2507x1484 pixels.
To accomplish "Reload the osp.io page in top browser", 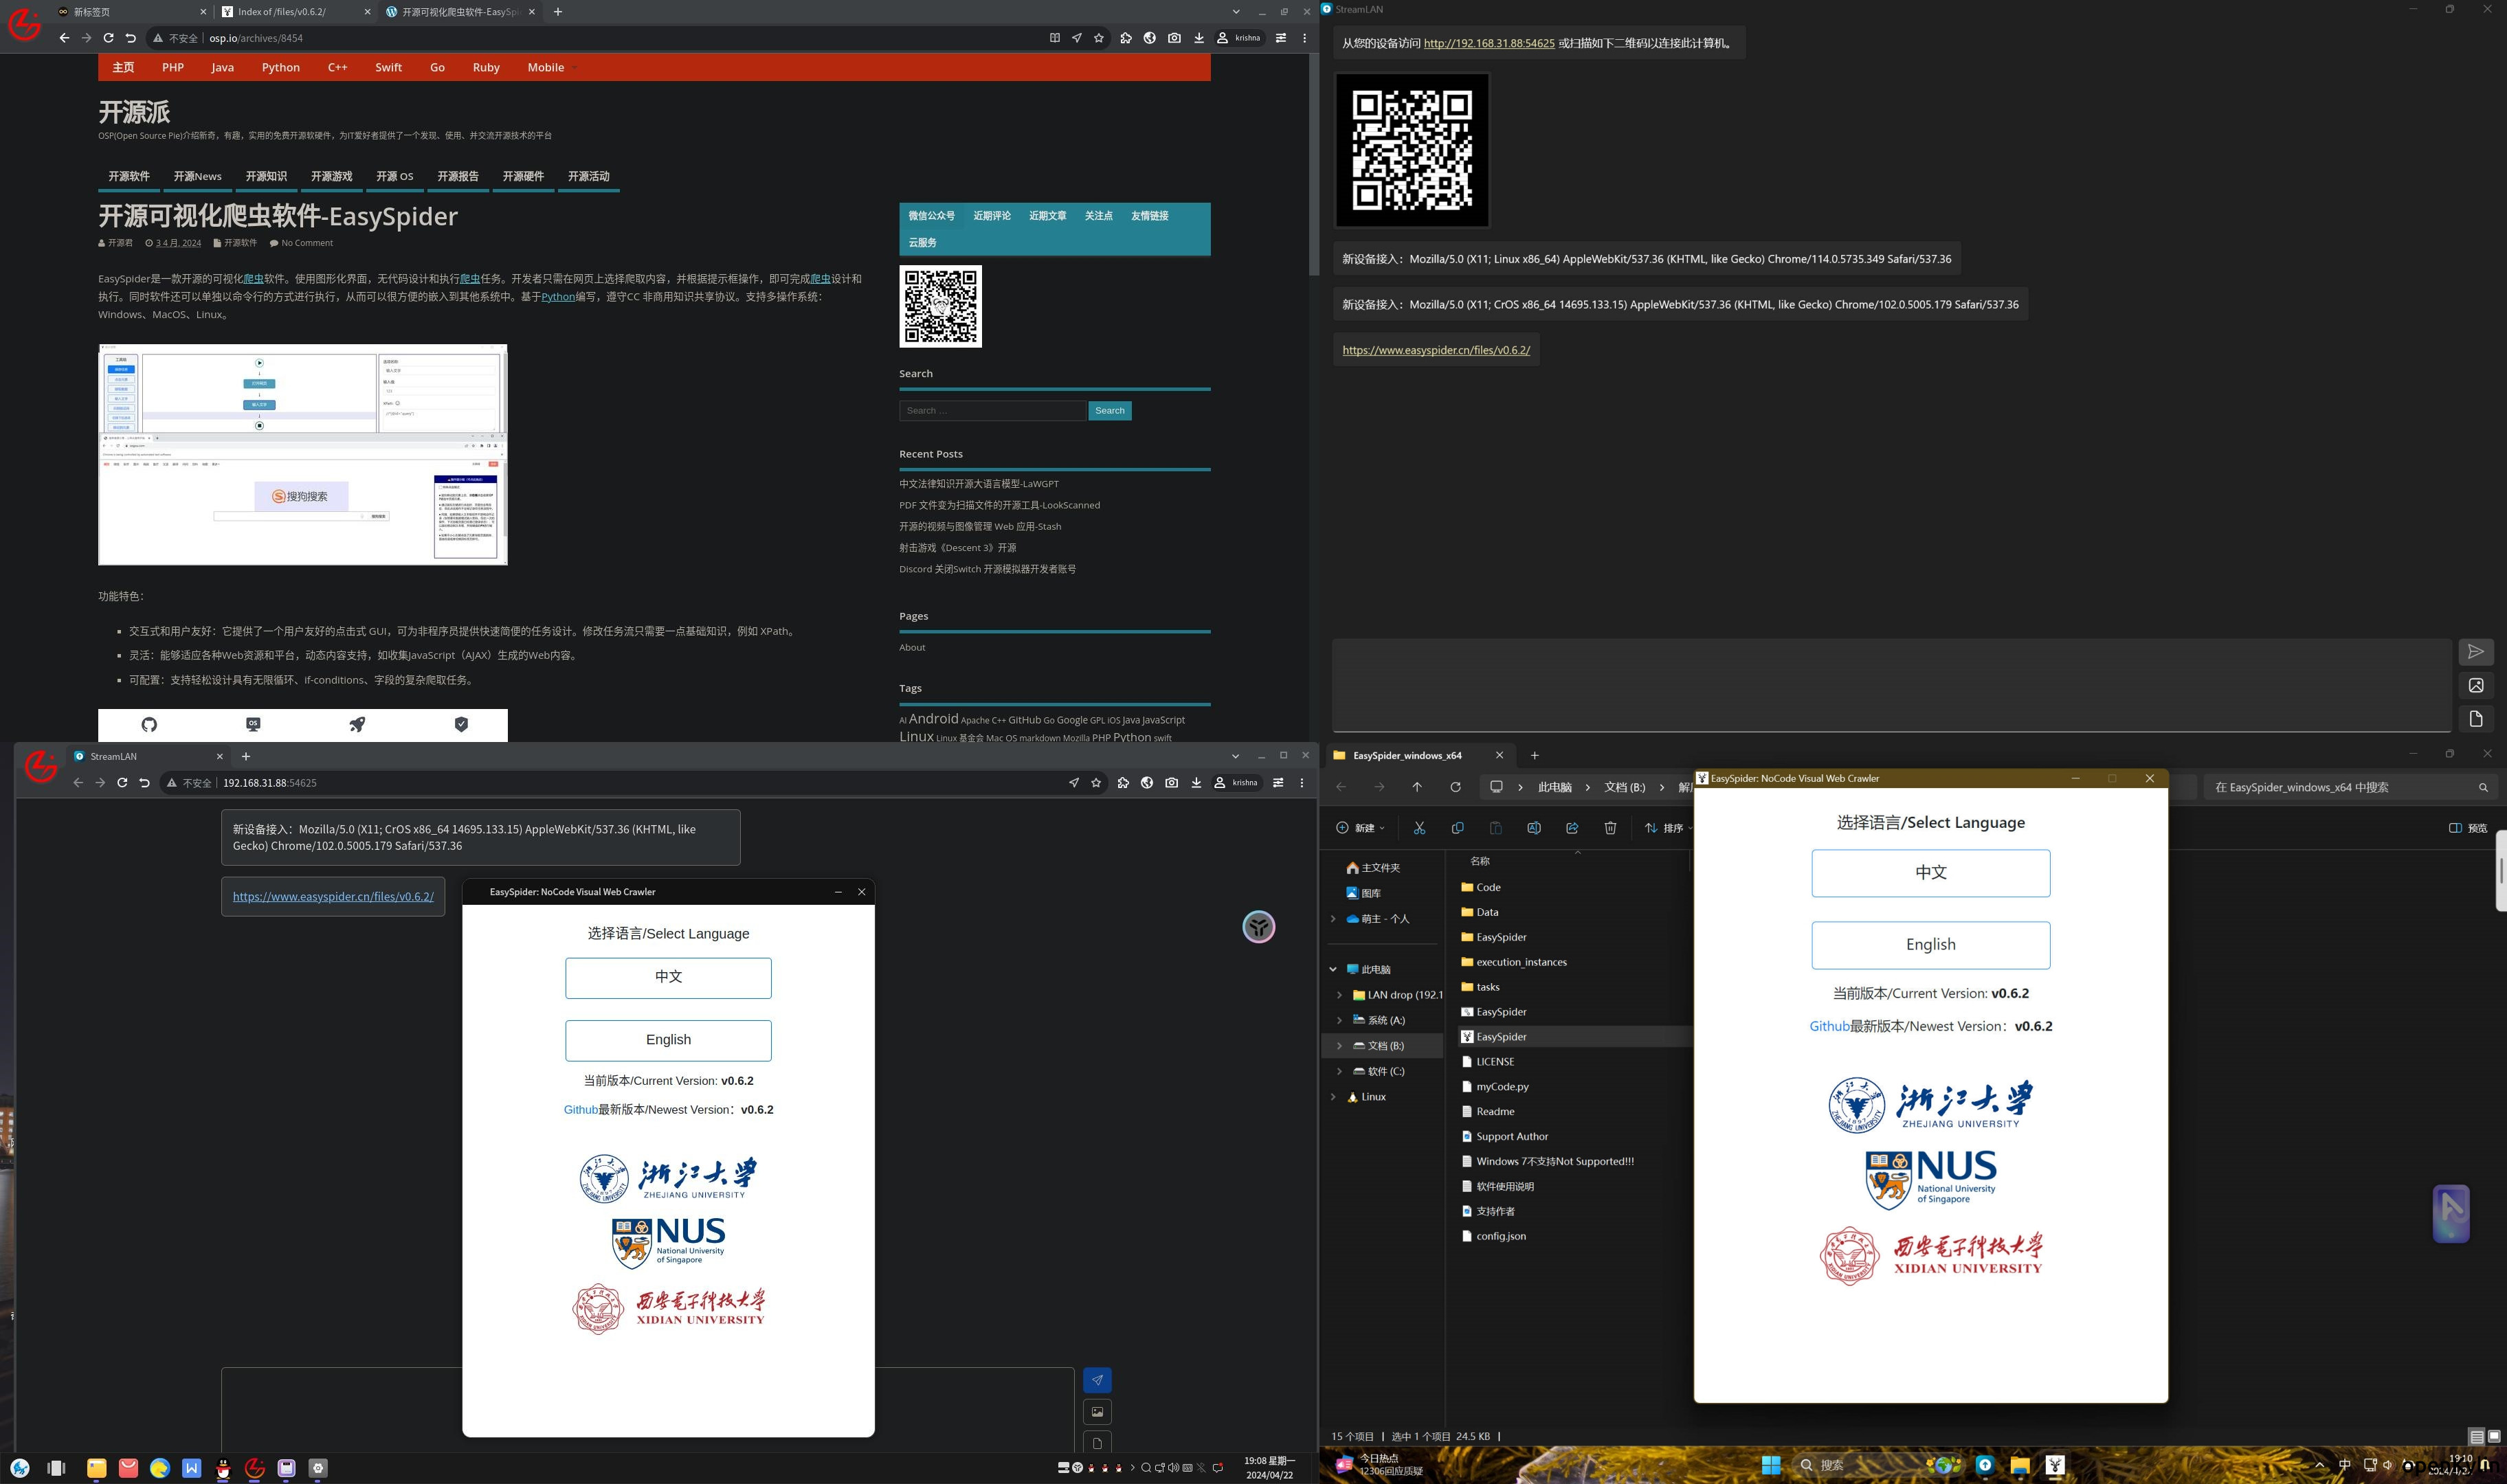I will click(x=108, y=38).
